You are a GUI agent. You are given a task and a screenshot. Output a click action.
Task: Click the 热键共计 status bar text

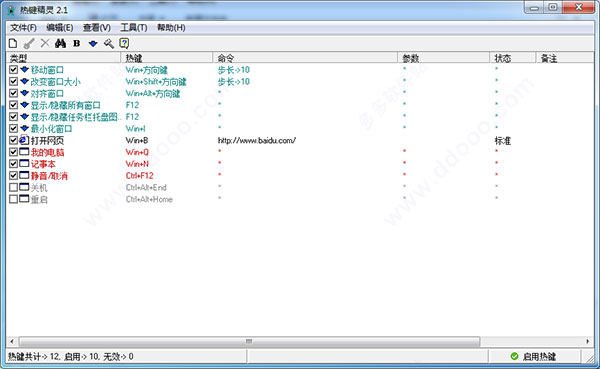71,357
